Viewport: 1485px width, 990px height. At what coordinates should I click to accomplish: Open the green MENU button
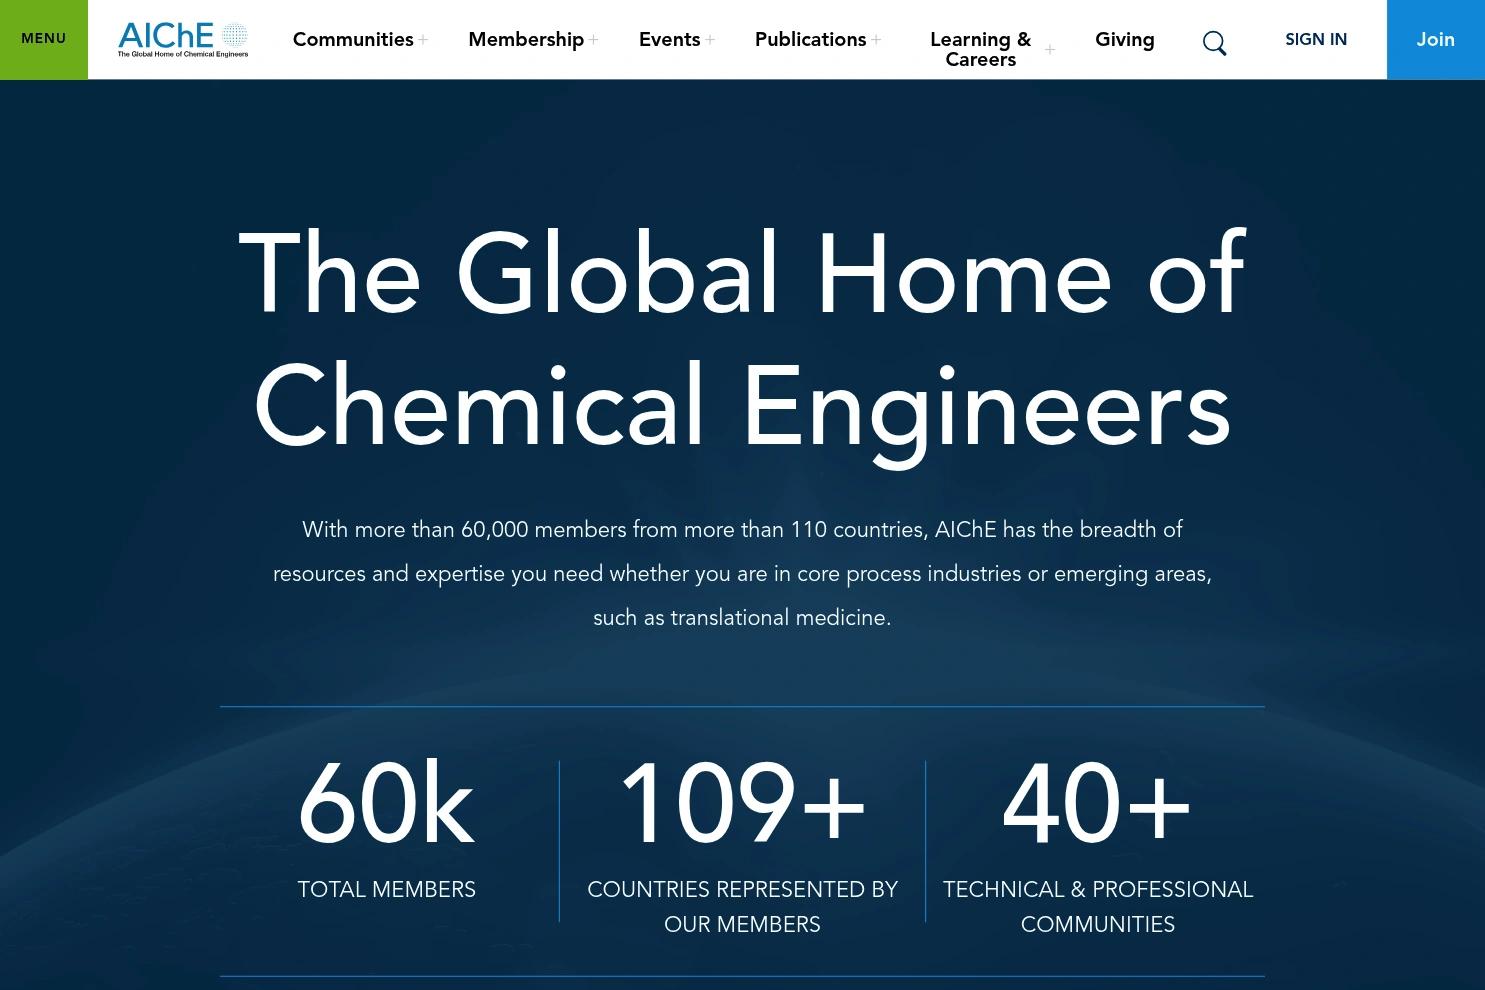click(x=44, y=39)
